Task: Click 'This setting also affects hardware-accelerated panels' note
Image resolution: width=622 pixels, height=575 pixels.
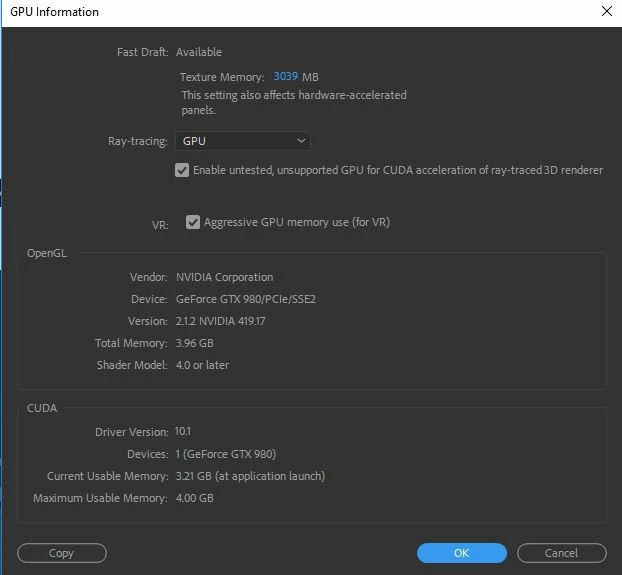Action: click(294, 102)
